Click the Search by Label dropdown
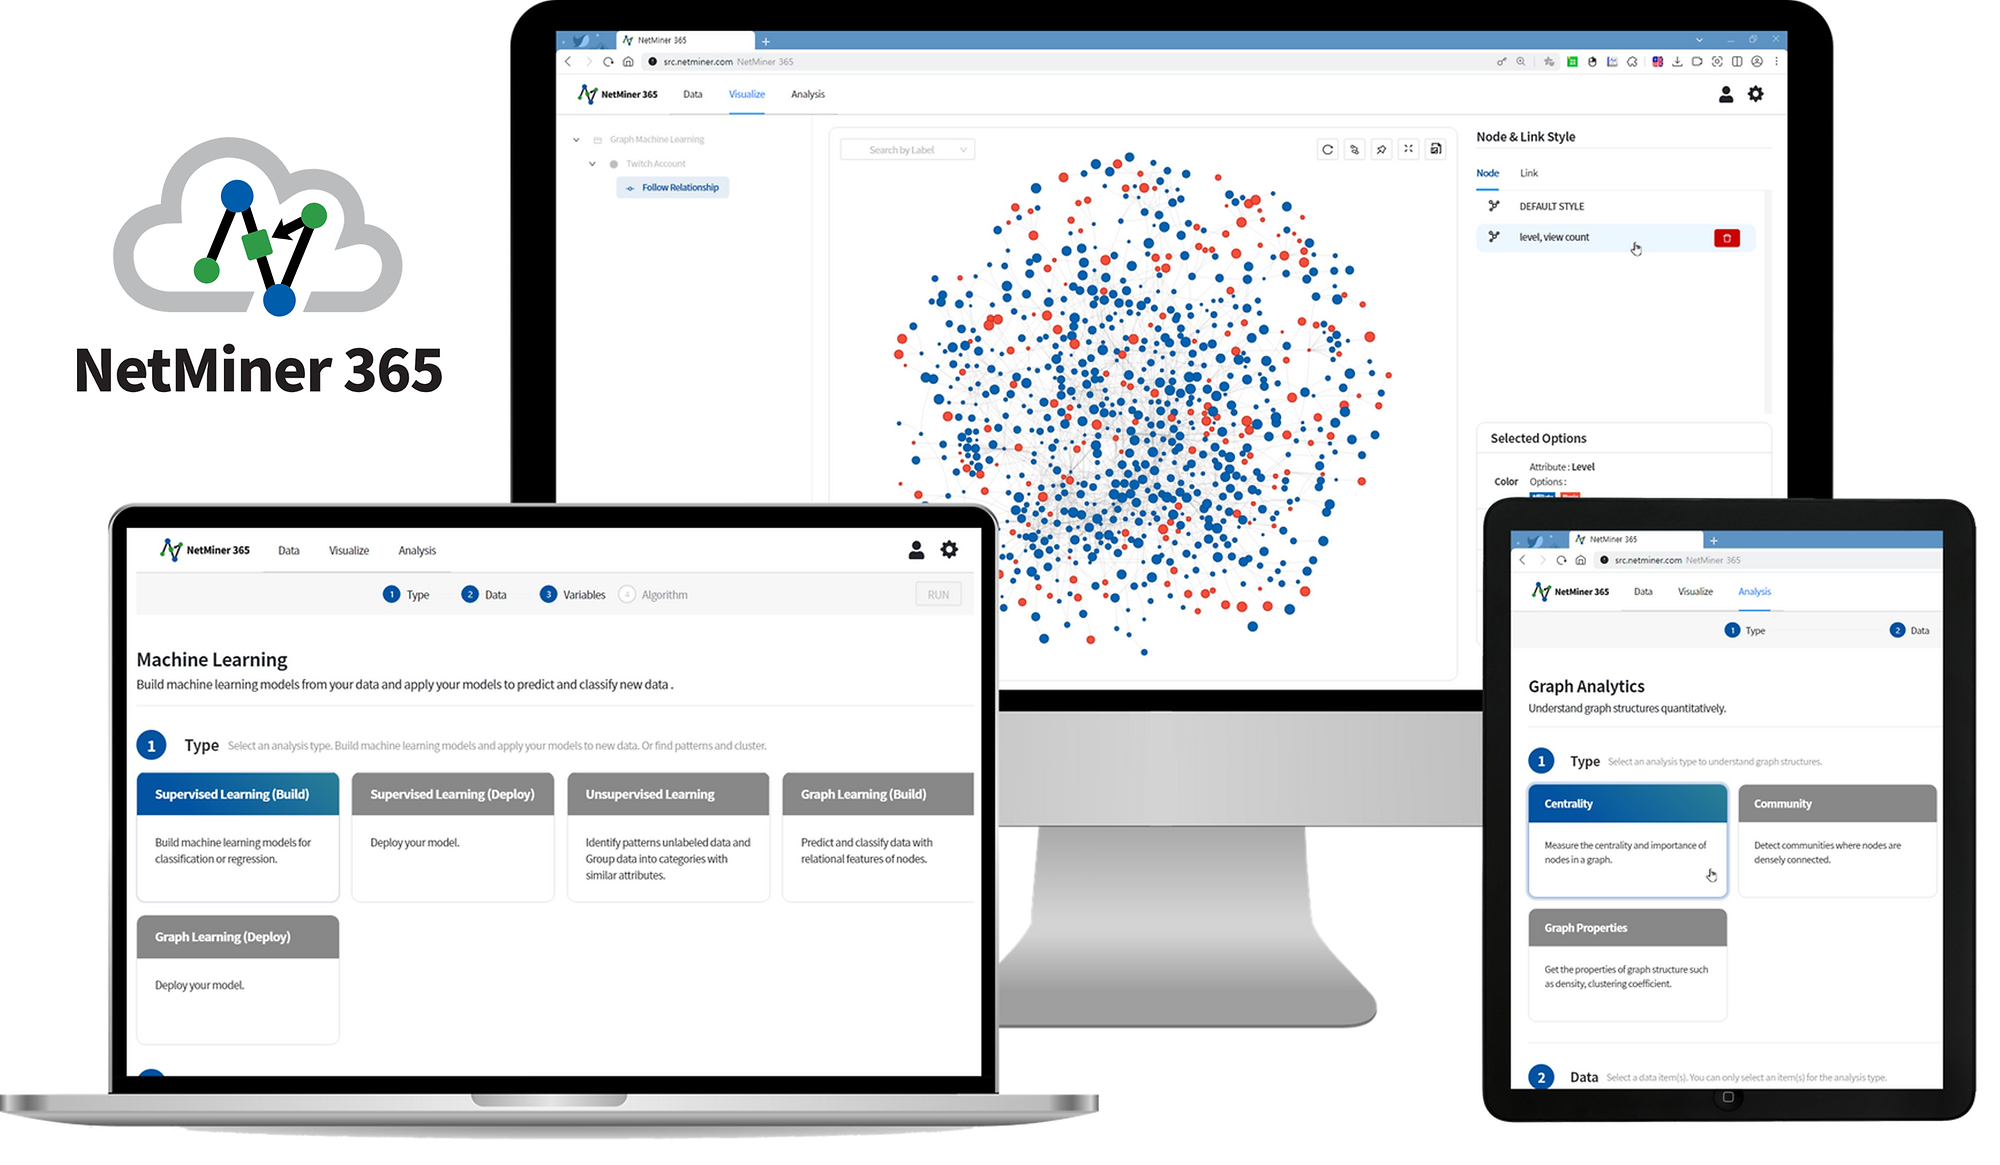Screen dimensions: 2000x1165 coord(908,150)
